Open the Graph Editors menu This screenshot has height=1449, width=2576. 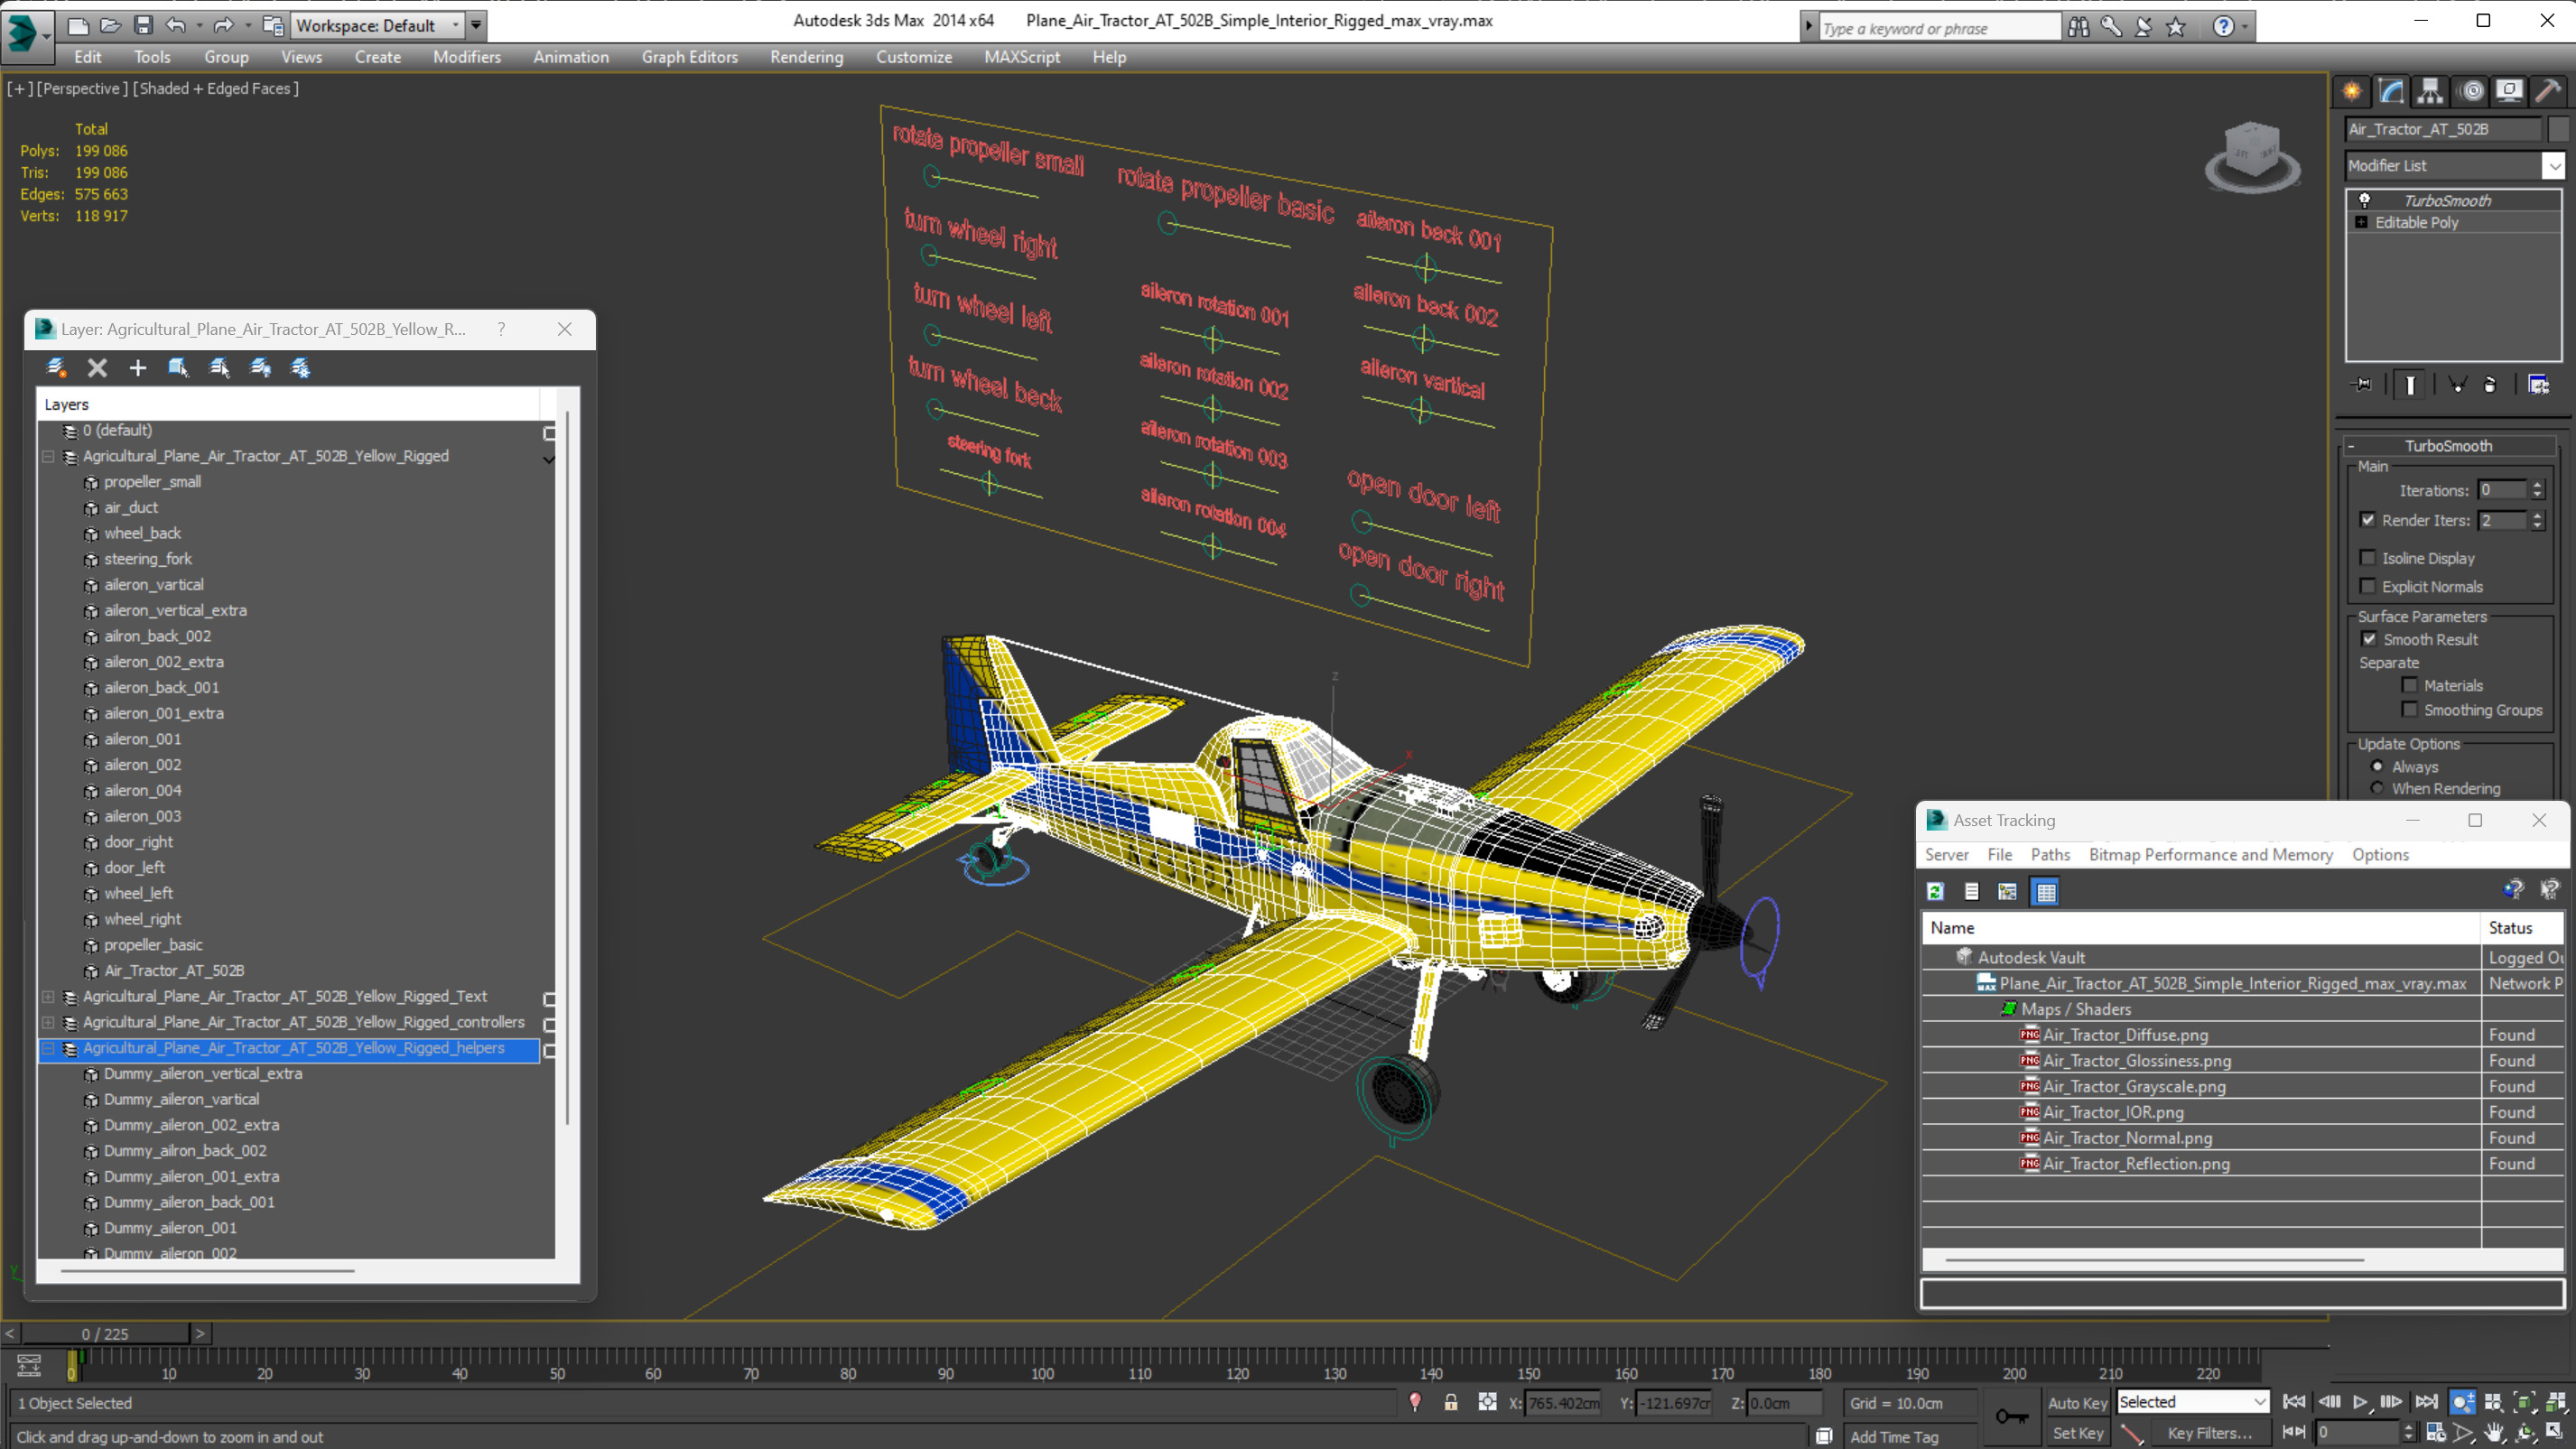689,57
